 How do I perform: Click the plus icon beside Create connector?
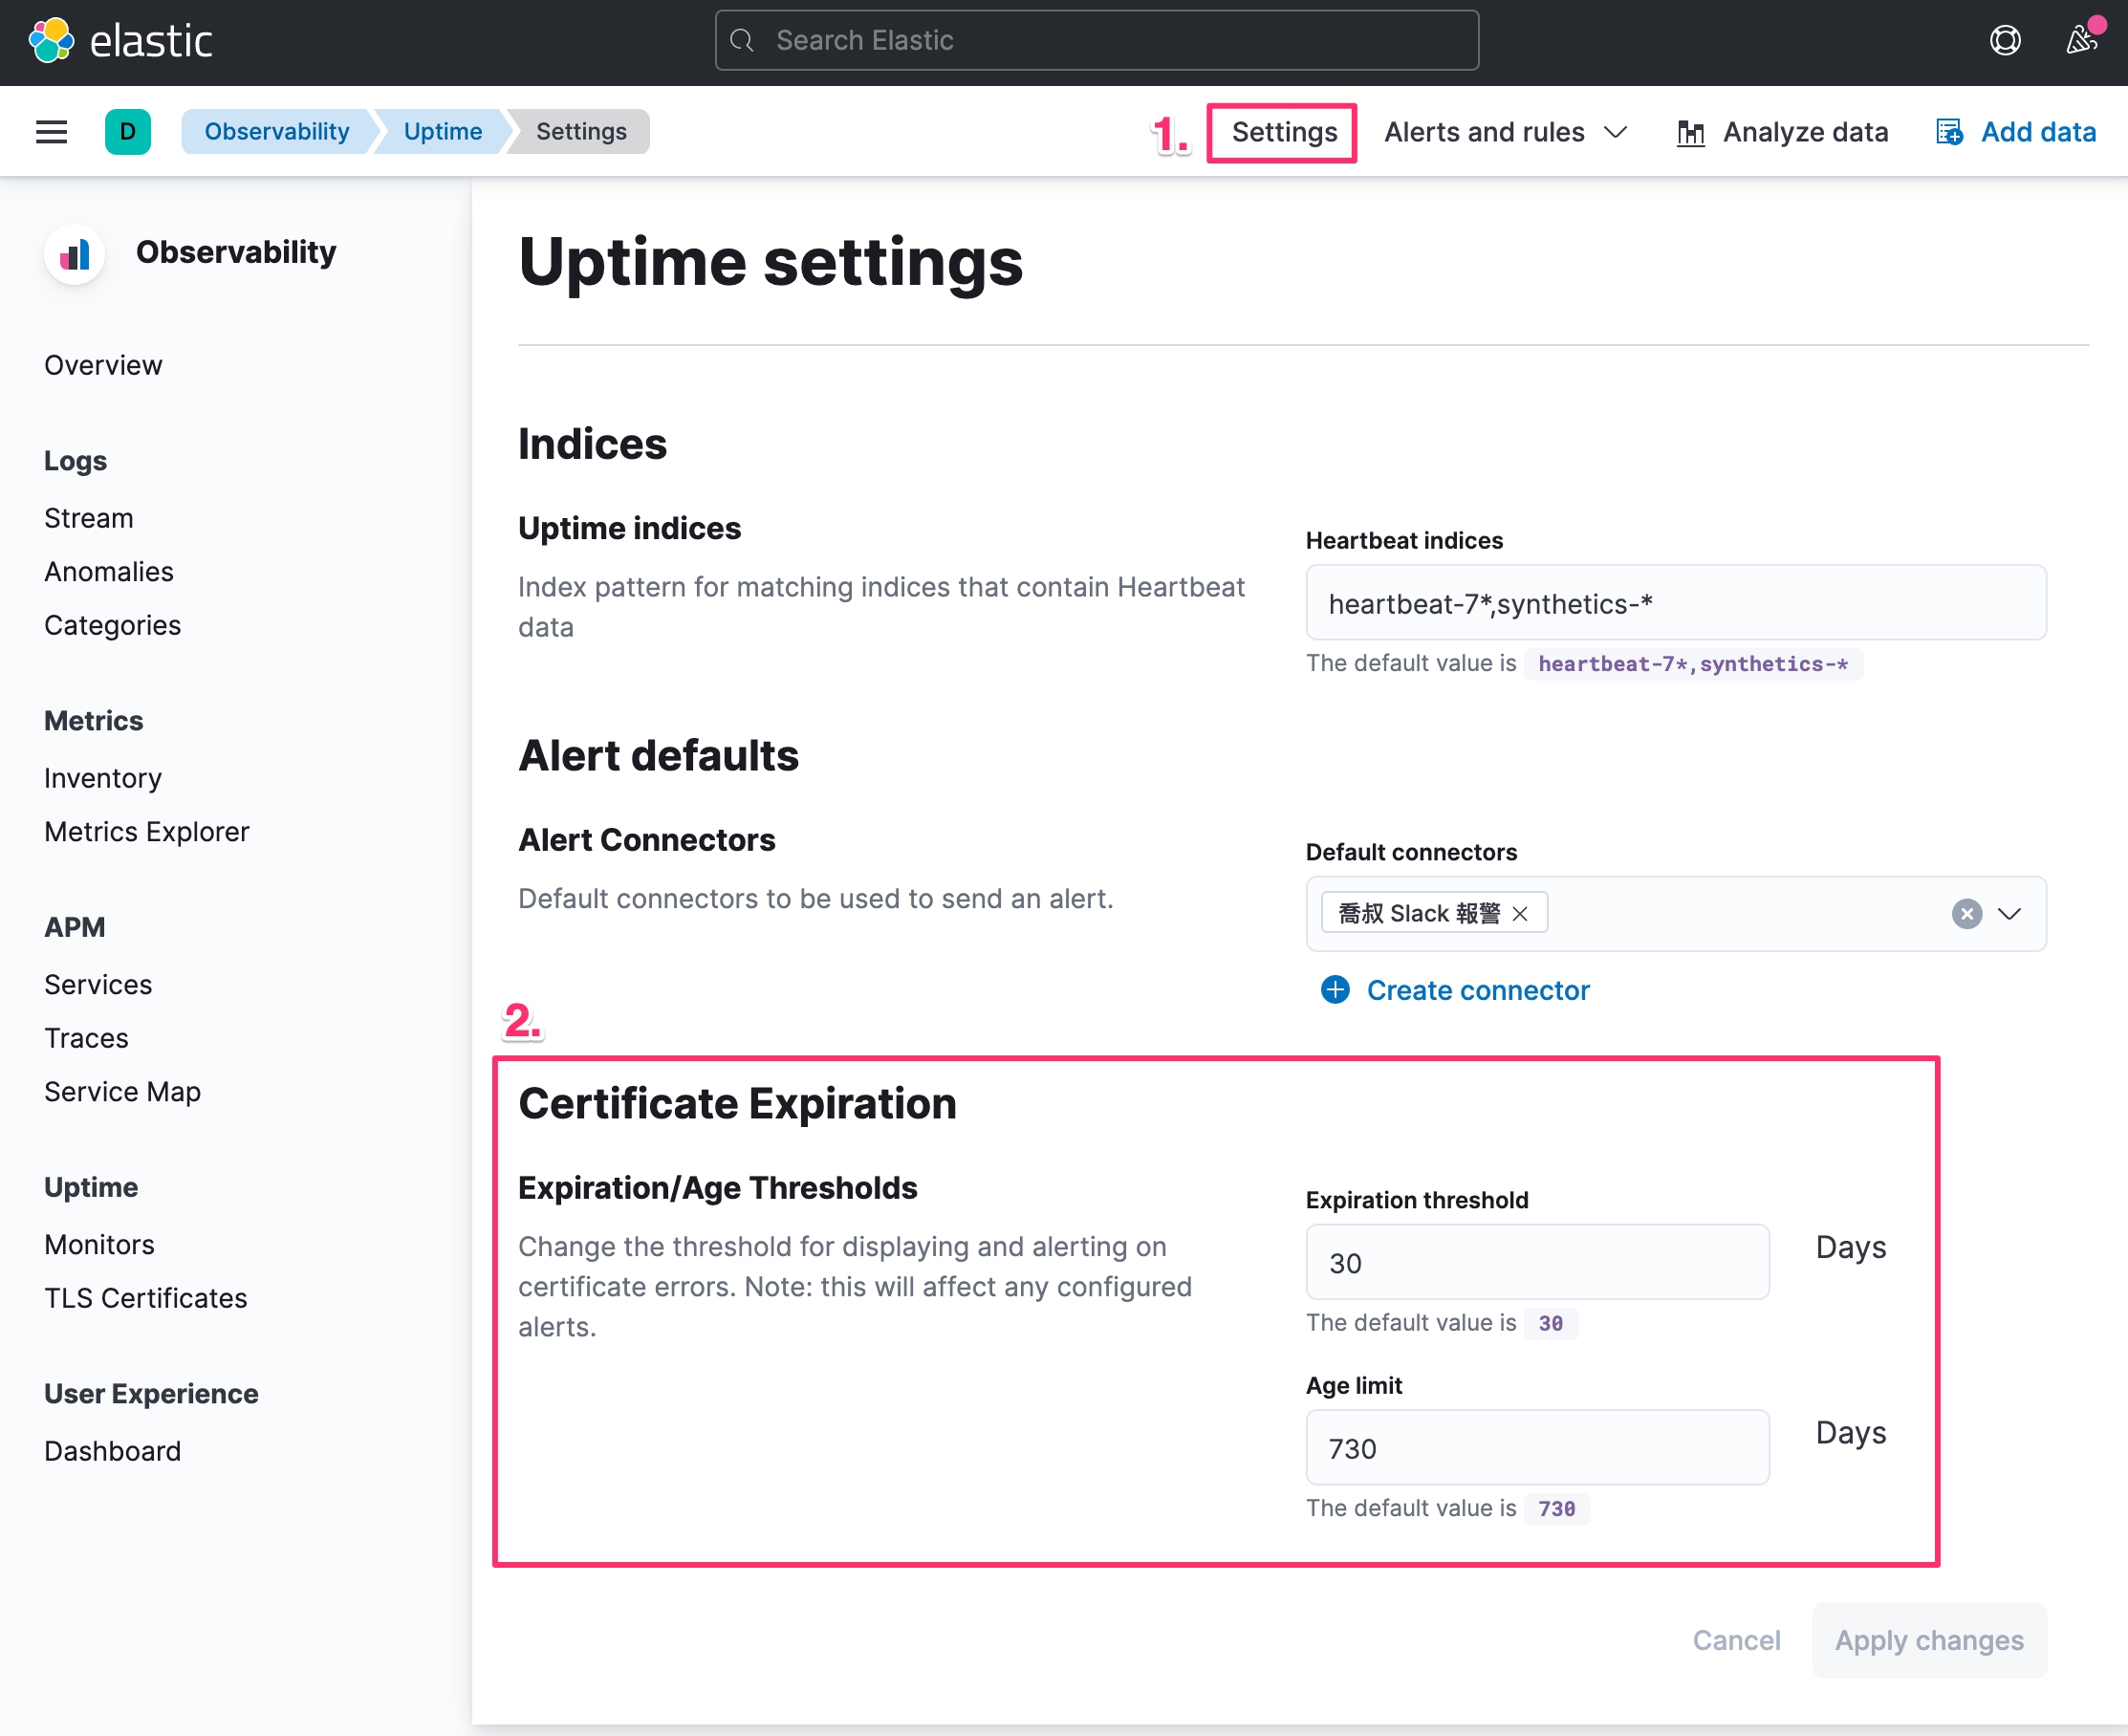[1335, 989]
